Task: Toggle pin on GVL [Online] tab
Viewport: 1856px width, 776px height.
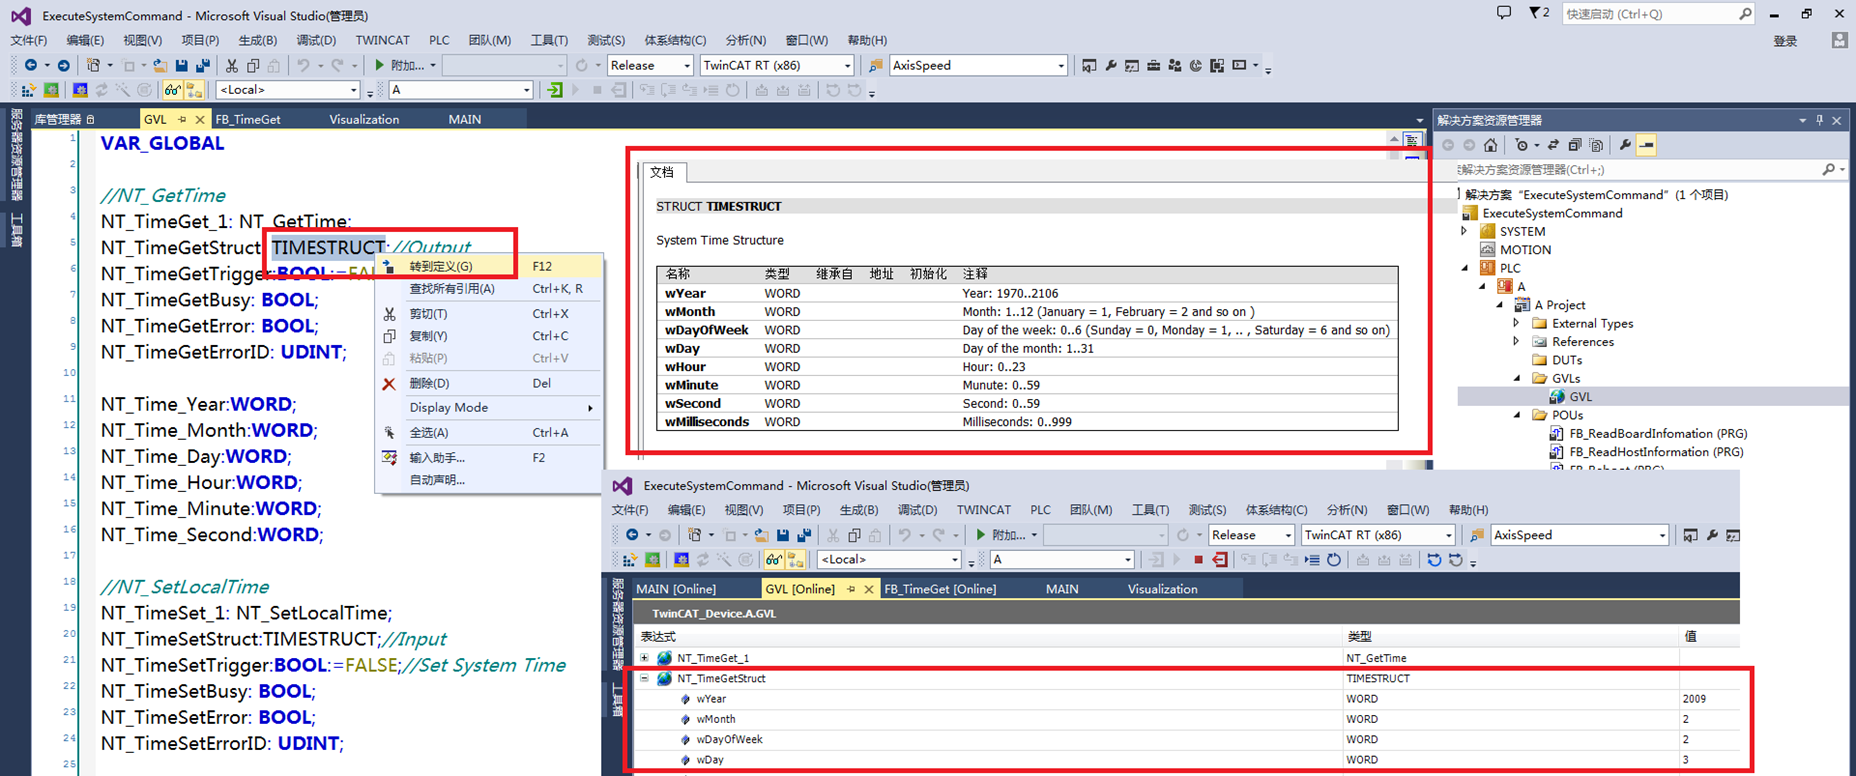Action: click(x=851, y=589)
